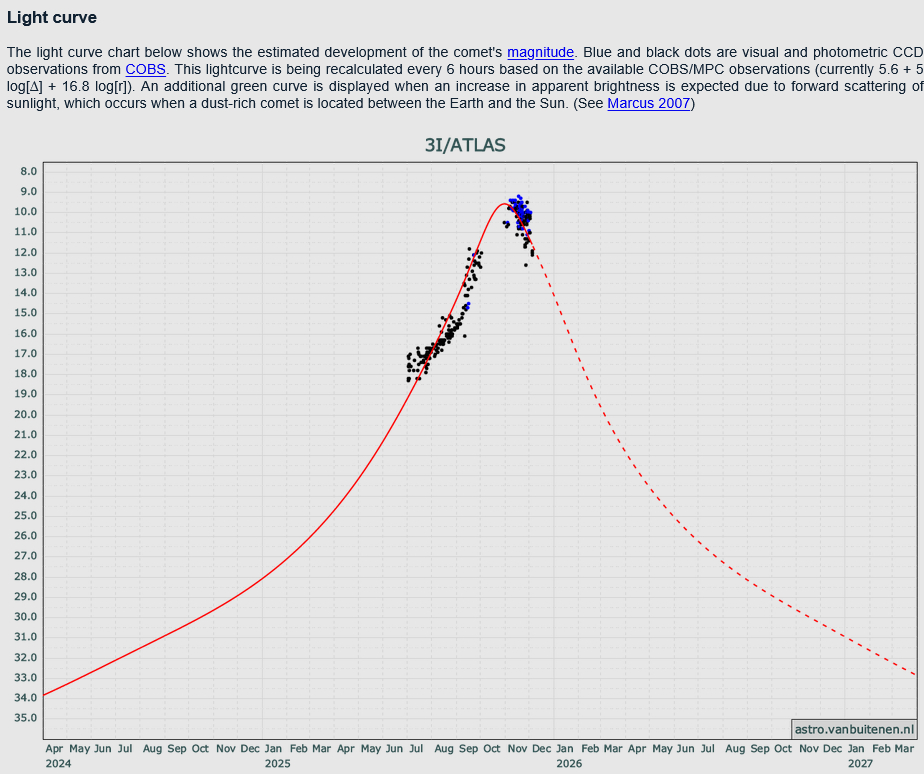
Task: Click the 10.0 label on the magnitude axis
Action: click(27, 212)
